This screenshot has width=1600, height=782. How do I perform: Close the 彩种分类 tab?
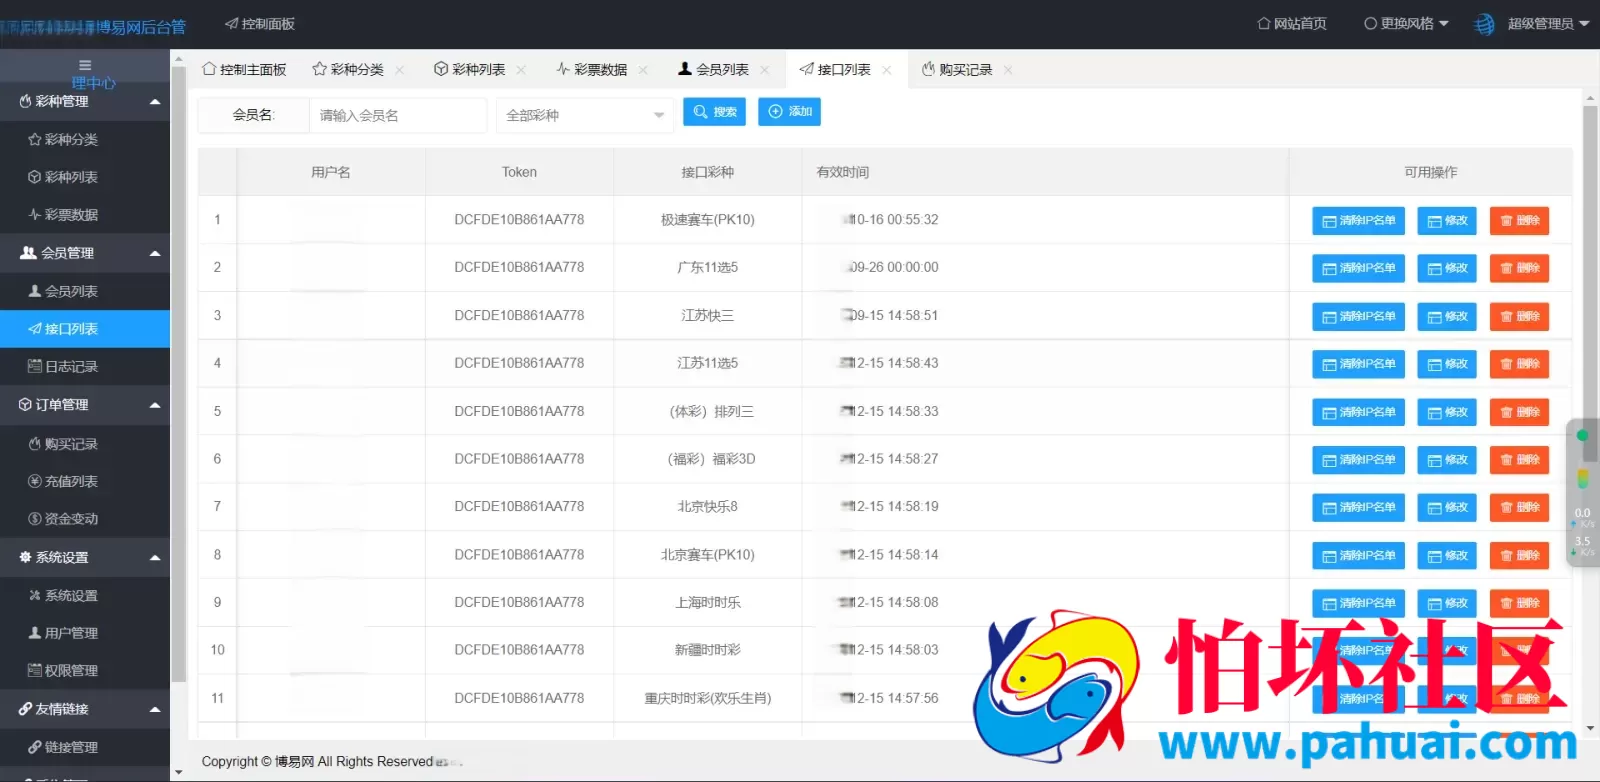pyautogui.click(x=400, y=70)
